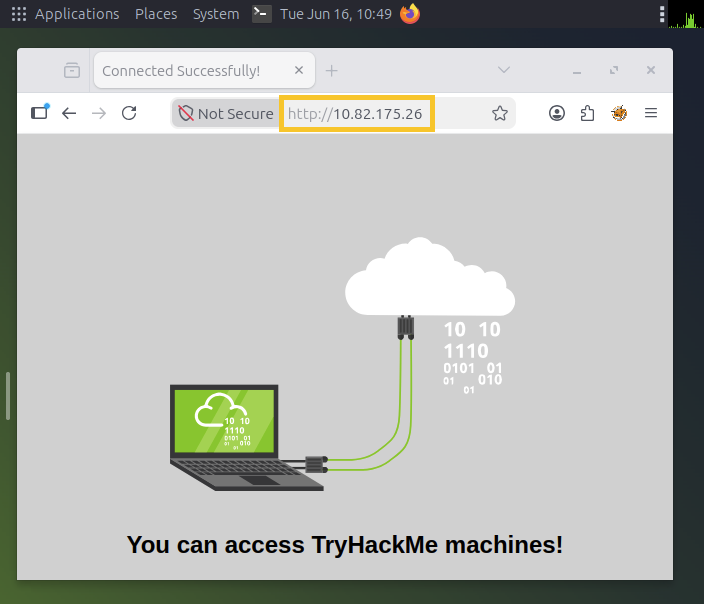
Task: Launch the terminal from the top panel
Action: 261,14
